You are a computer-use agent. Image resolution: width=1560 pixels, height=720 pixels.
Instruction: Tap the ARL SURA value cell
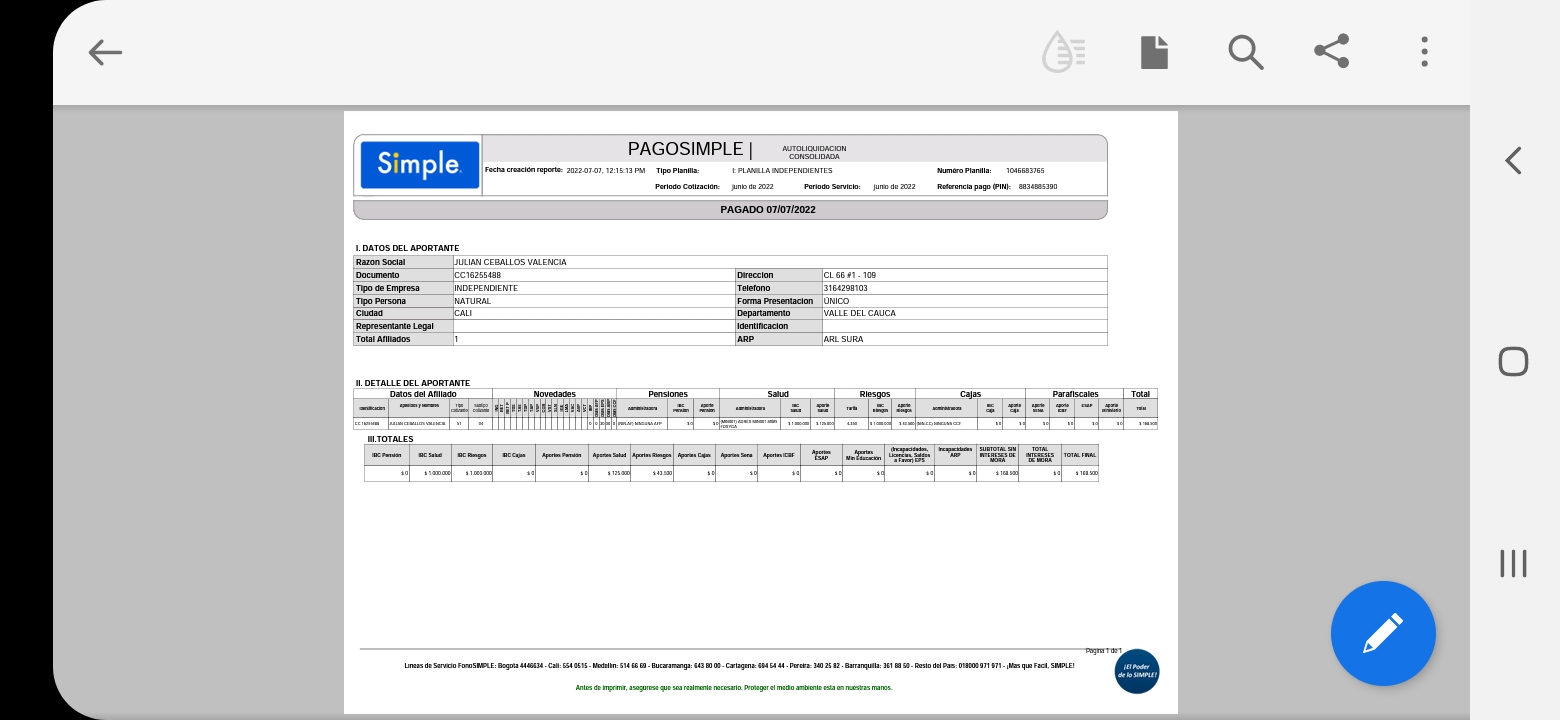(x=843, y=339)
